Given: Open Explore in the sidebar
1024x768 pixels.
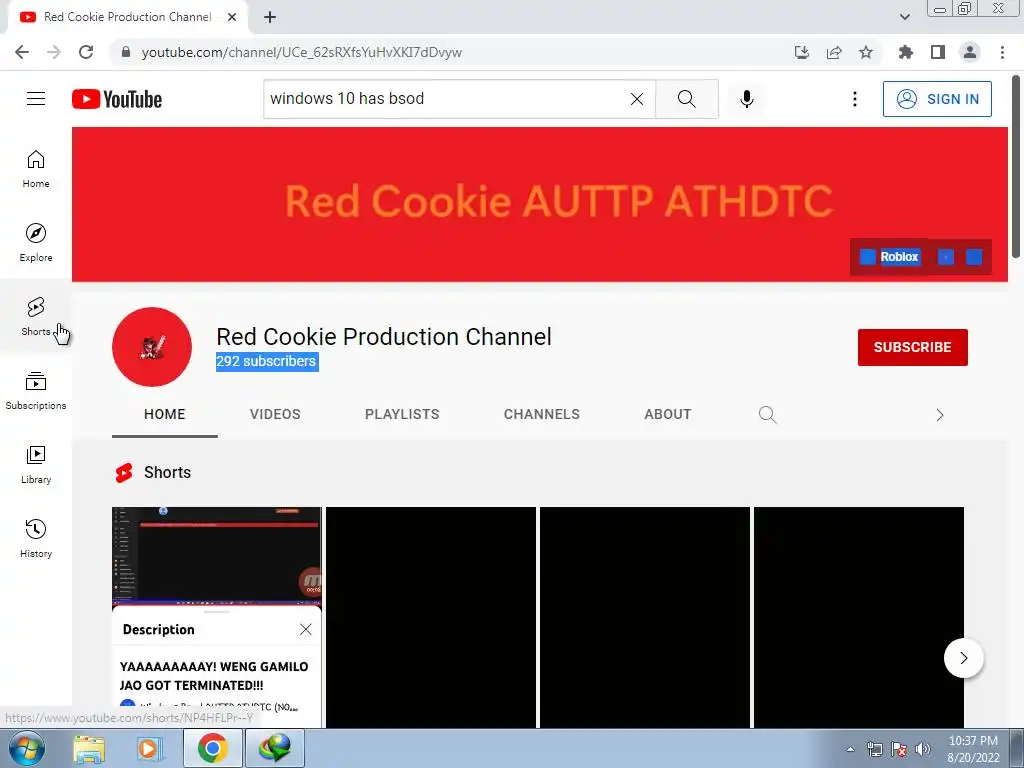Looking at the screenshot, I should (36, 243).
